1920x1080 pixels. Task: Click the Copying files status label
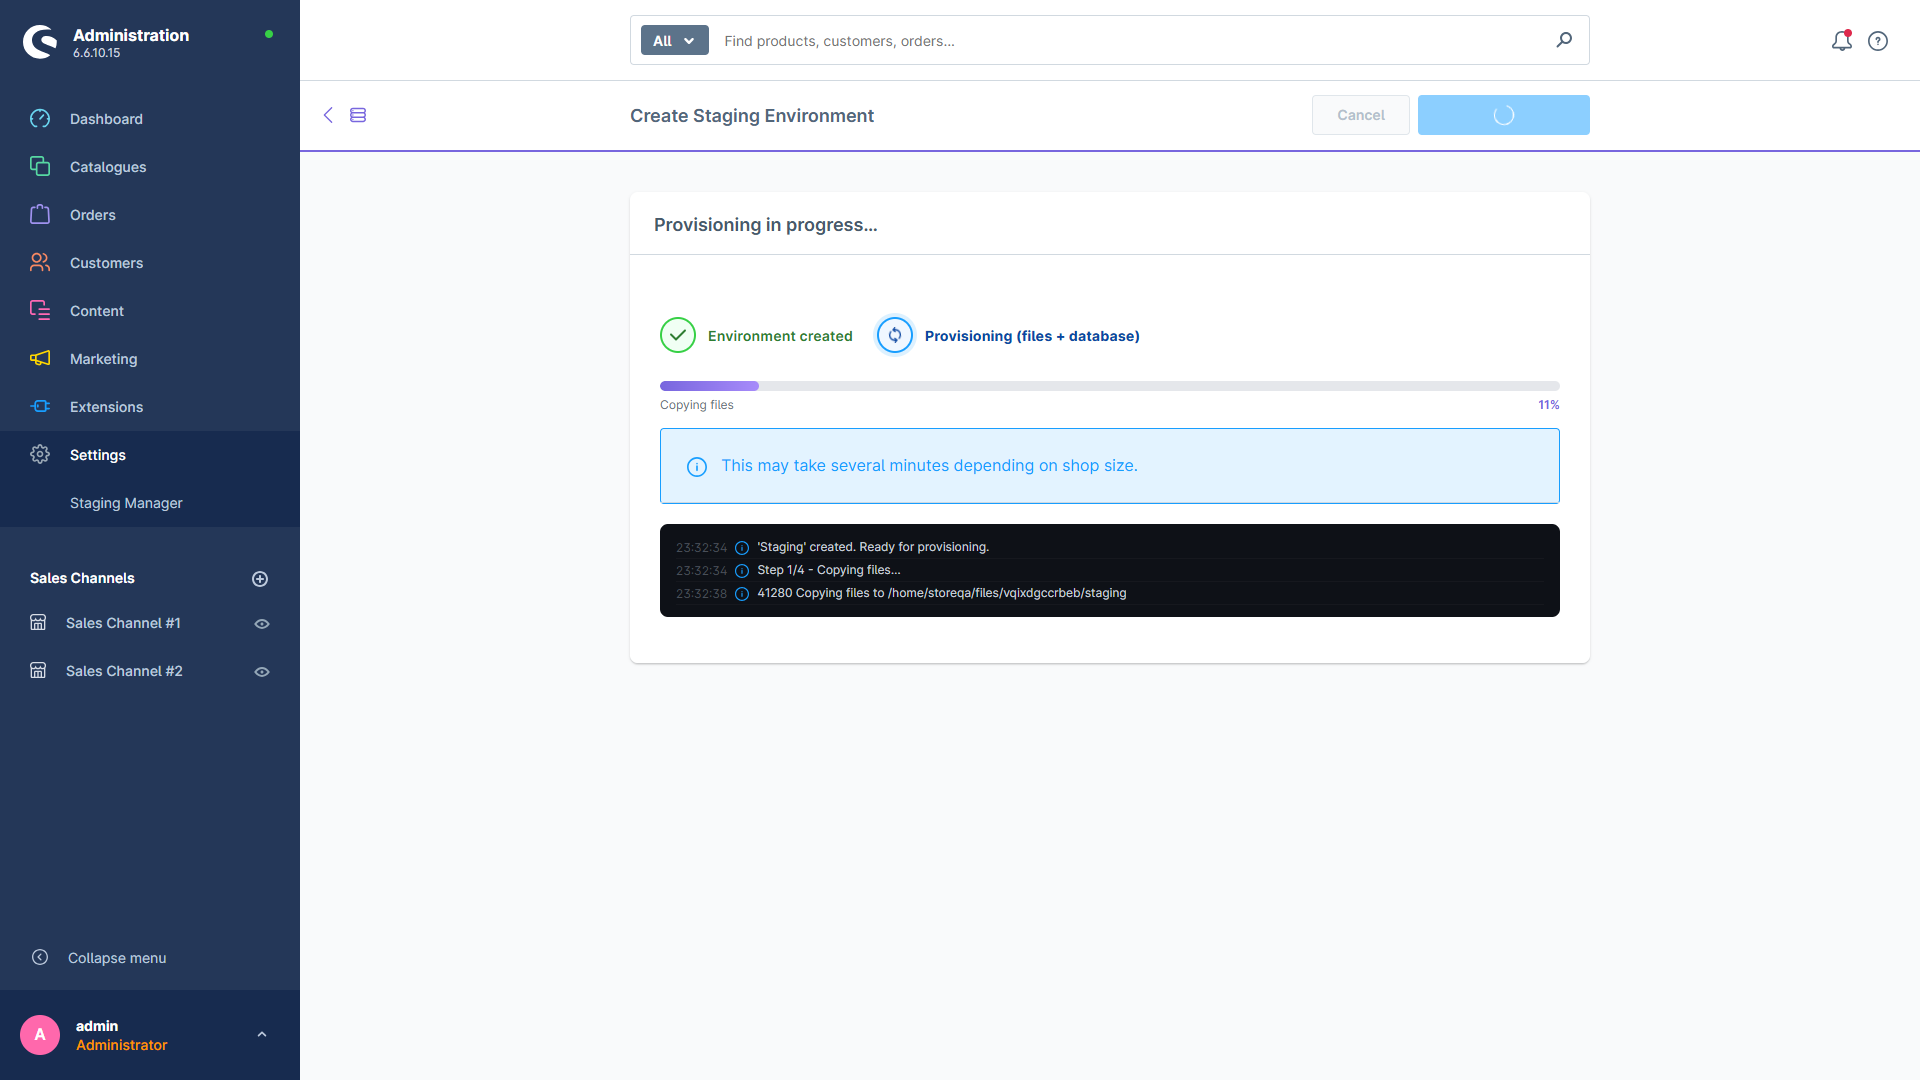[x=697, y=405]
